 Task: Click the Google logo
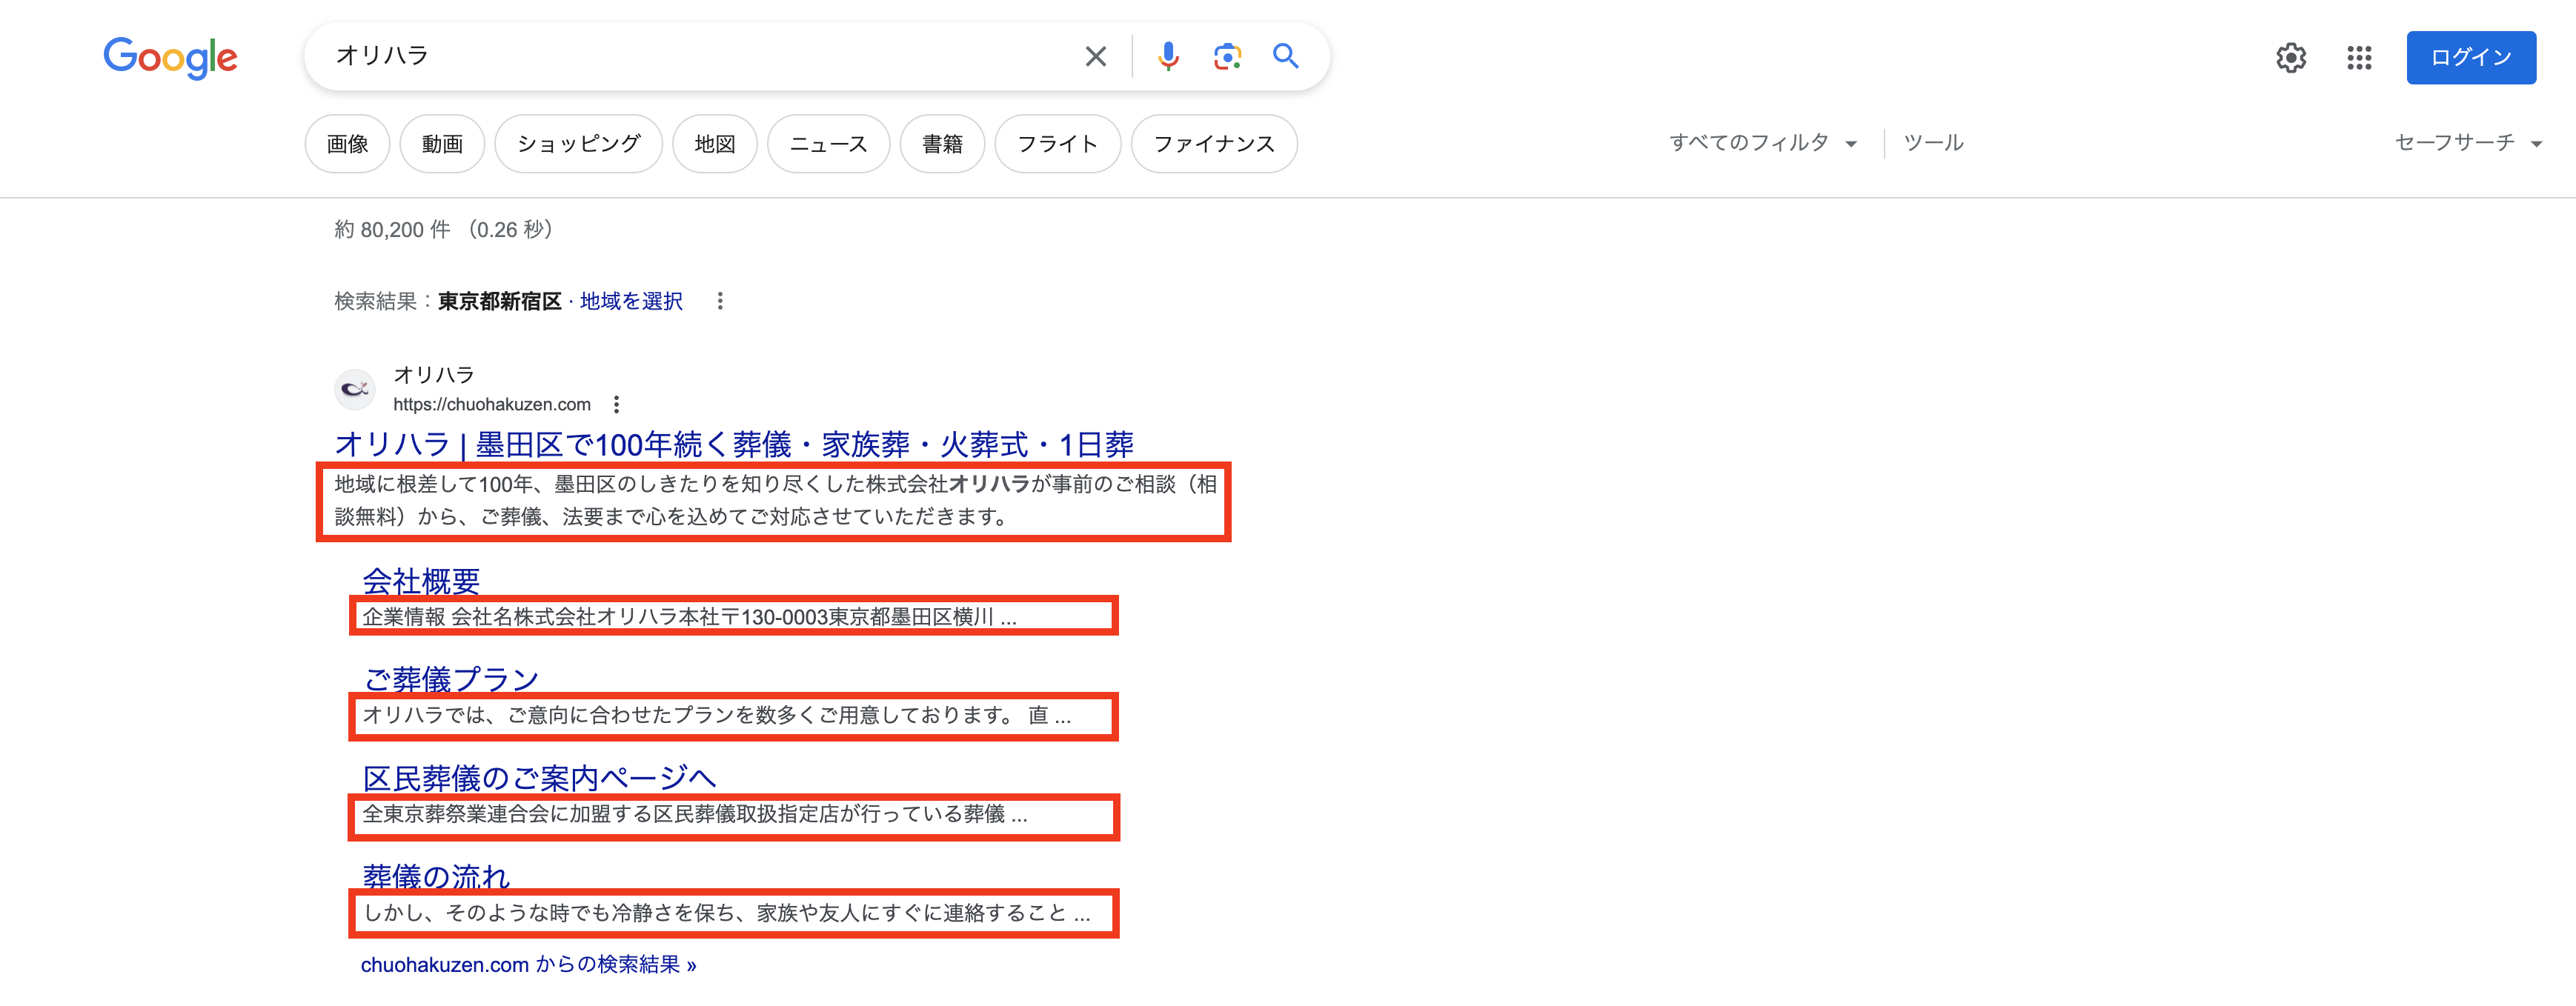coord(170,57)
